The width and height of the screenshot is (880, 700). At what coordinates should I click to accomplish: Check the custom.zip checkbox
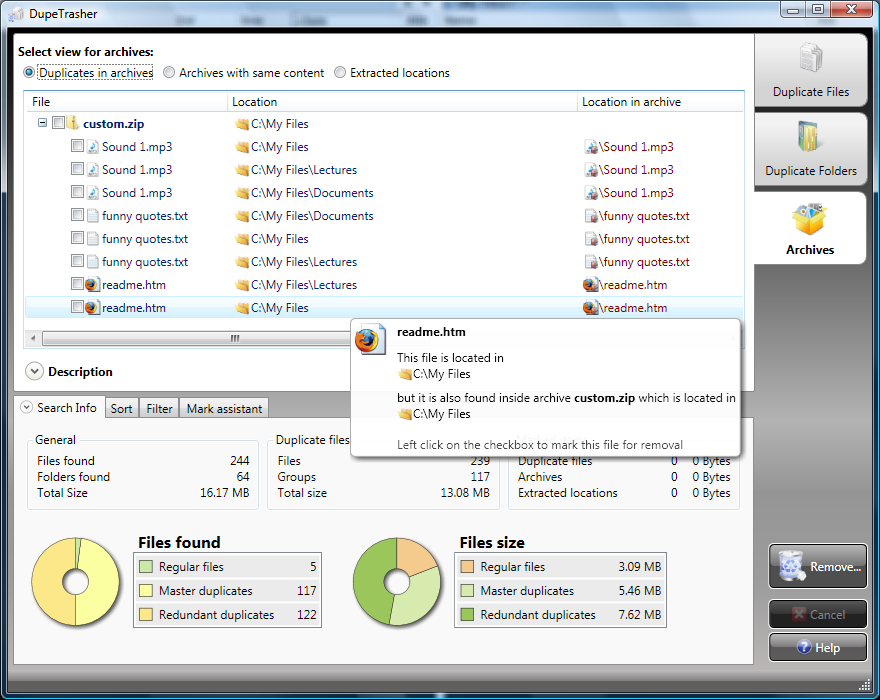(58, 122)
